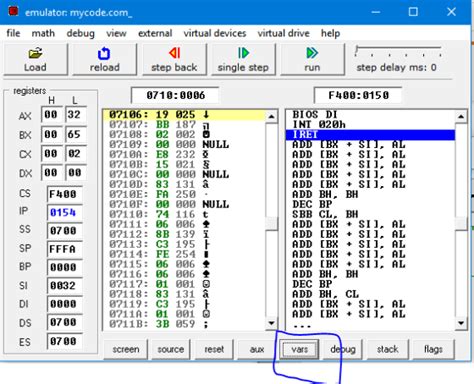The image size is (474, 384).
Task: Click the CS register field F400
Action: (x=64, y=194)
